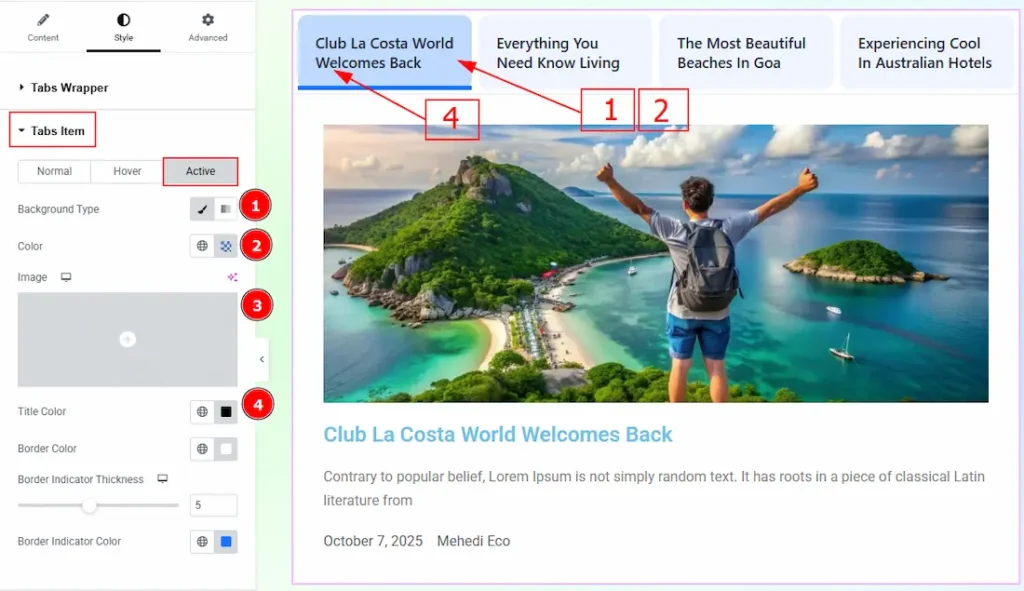Open responsive device icon next to Image
This screenshot has height=591, width=1024.
click(66, 277)
